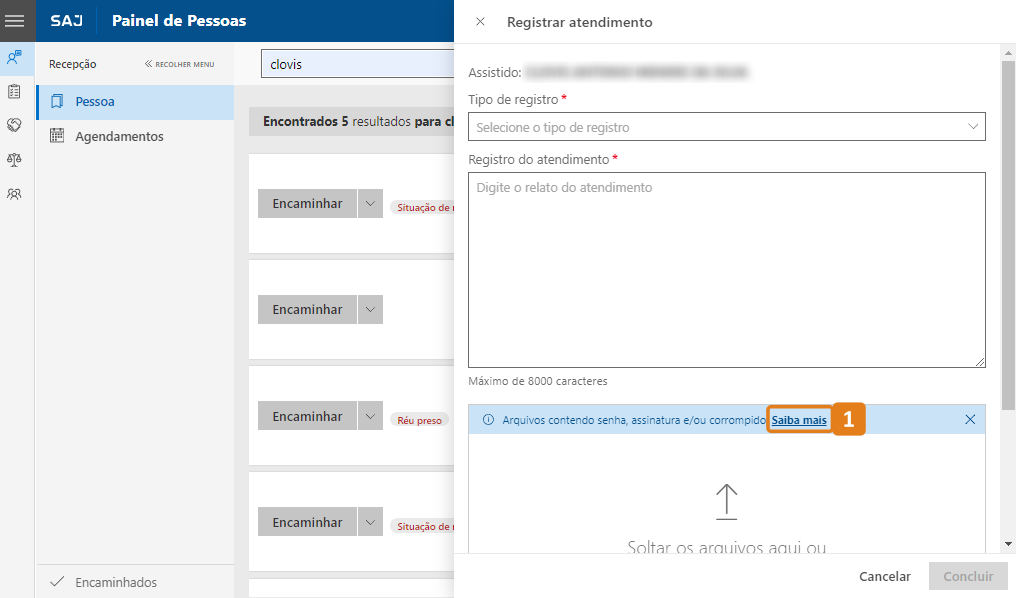Viewport: 1016px width, 598px height.
Task: Close the Registrar atendimento panel
Action: click(480, 21)
